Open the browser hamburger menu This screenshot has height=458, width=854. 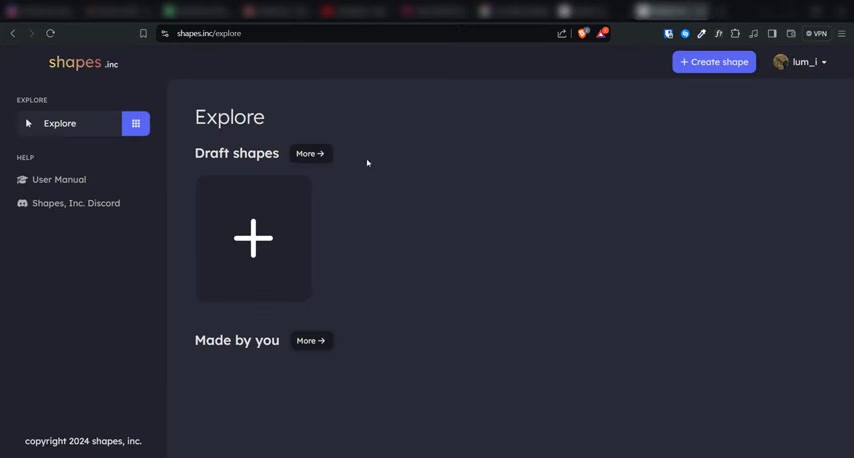coord(841,34)
